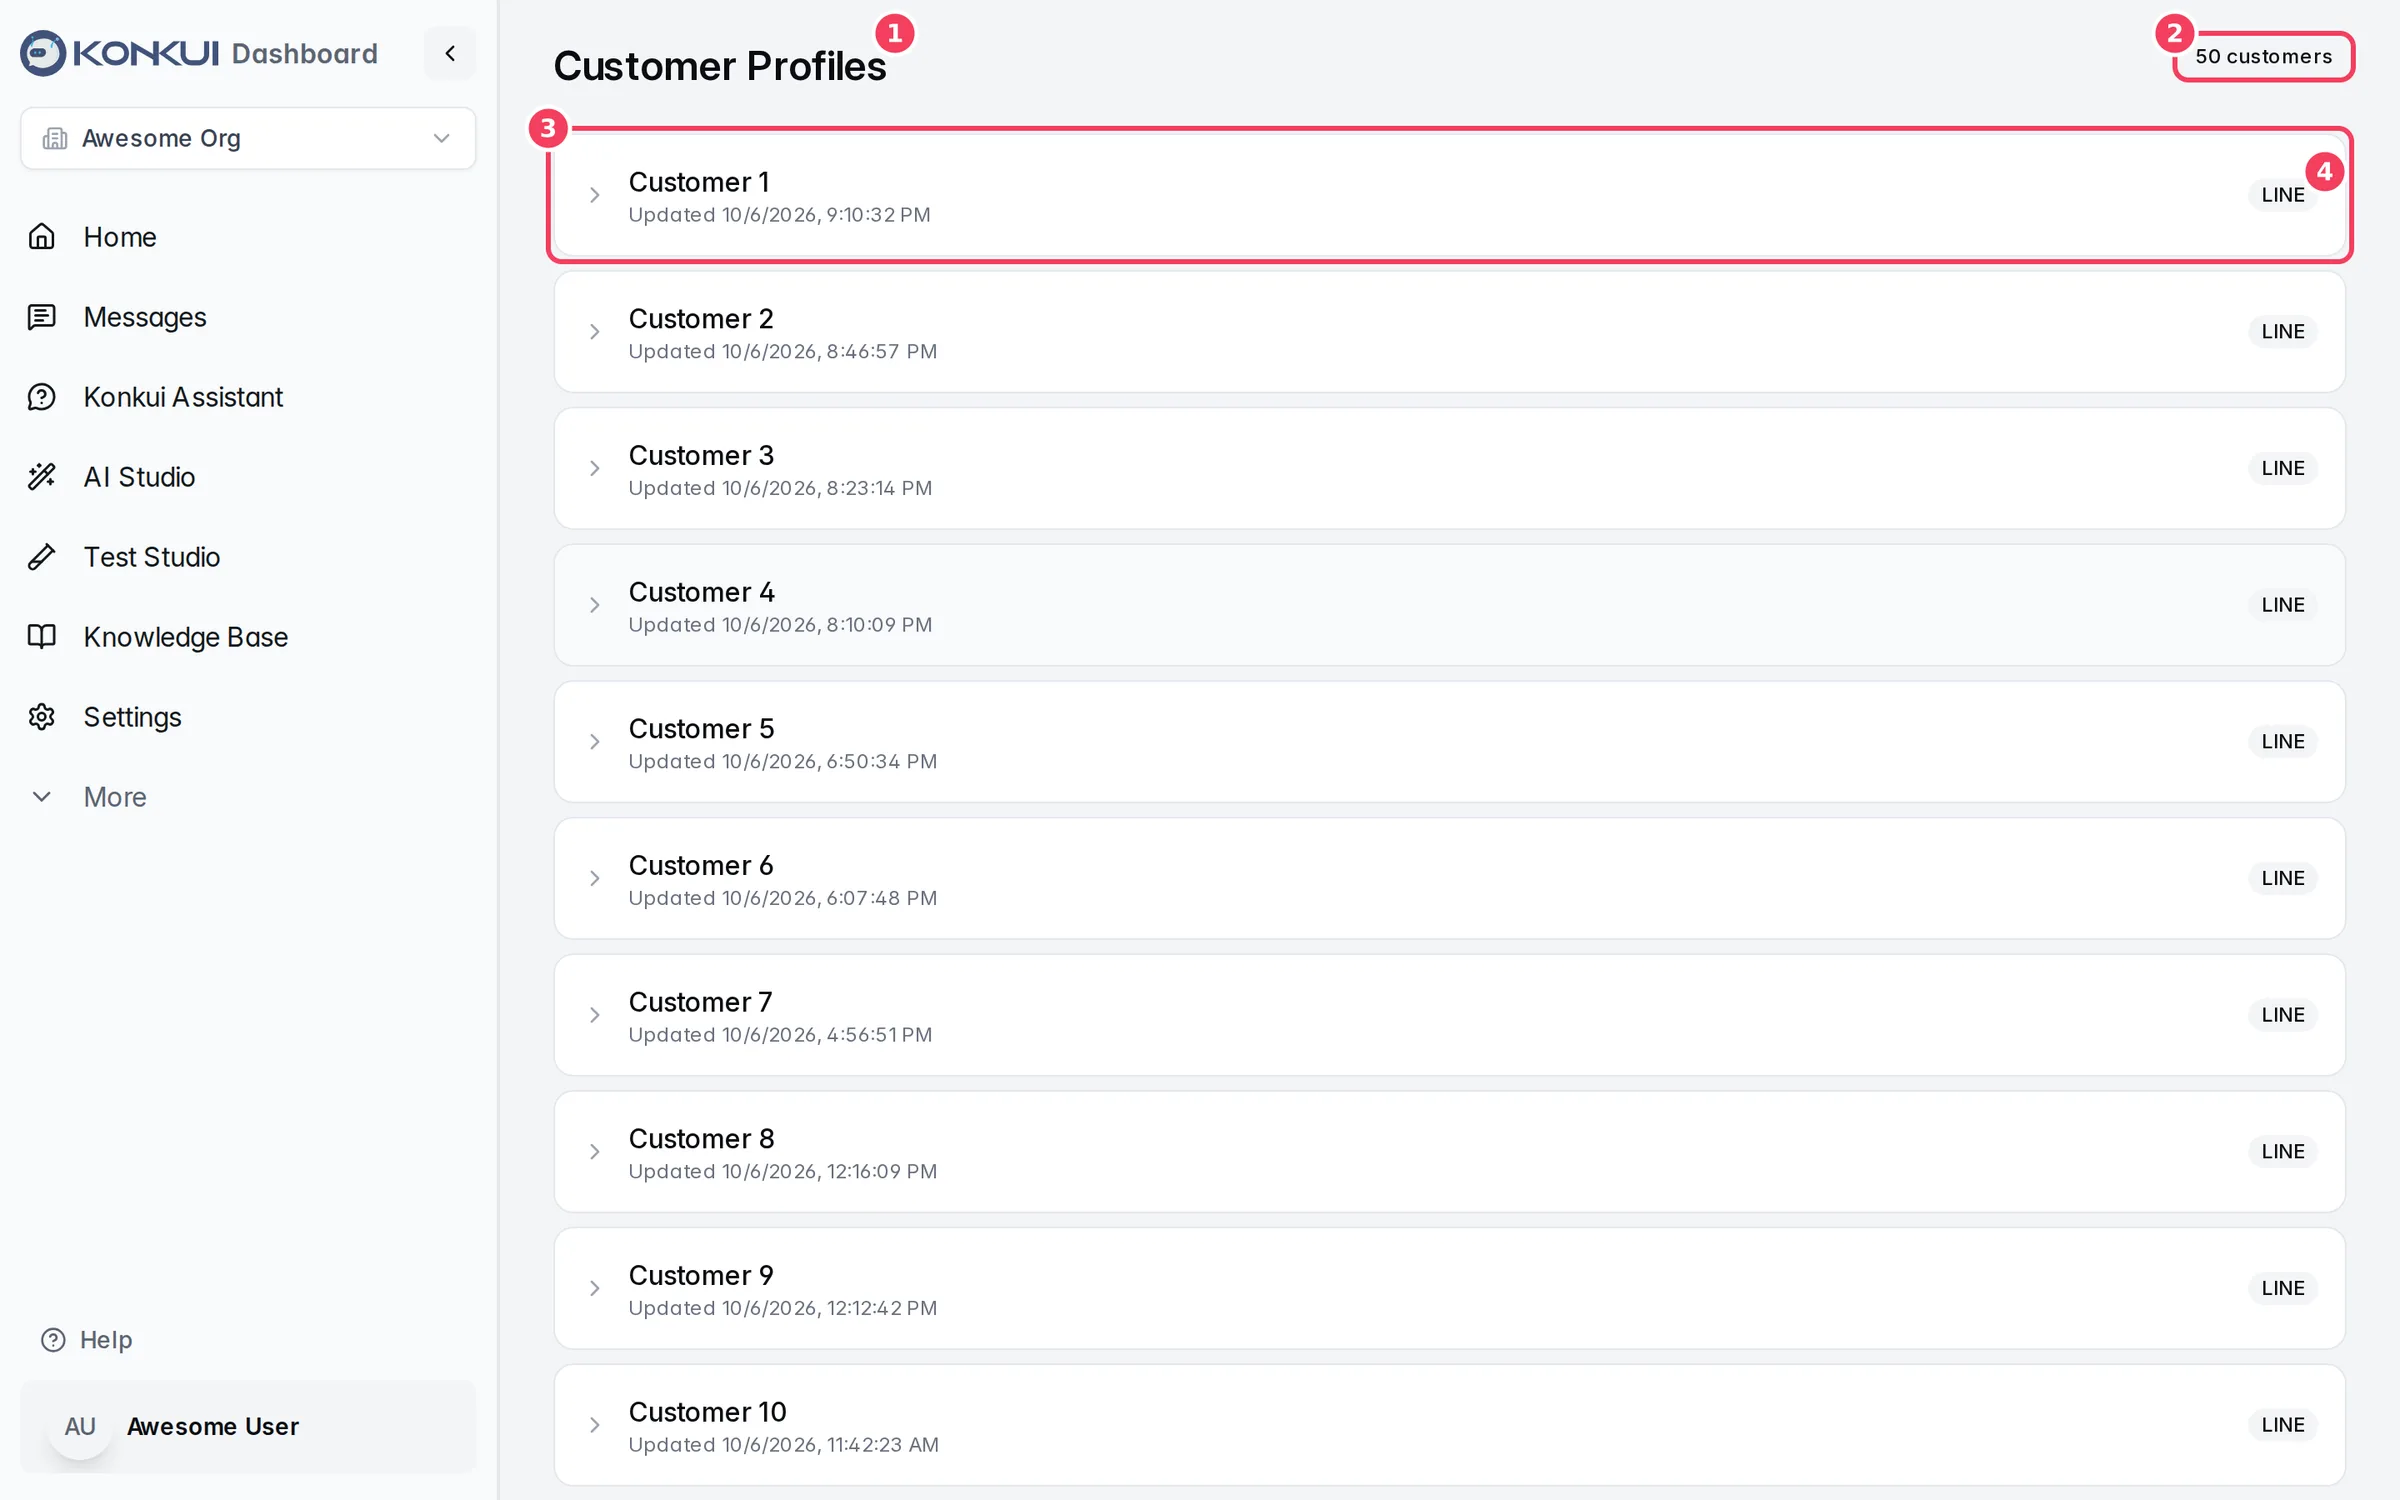The width and height of the screenshot is (2400, 1500).
Task: Expand the Customer 7 row chevron
Action: (x=594, y=1015)
